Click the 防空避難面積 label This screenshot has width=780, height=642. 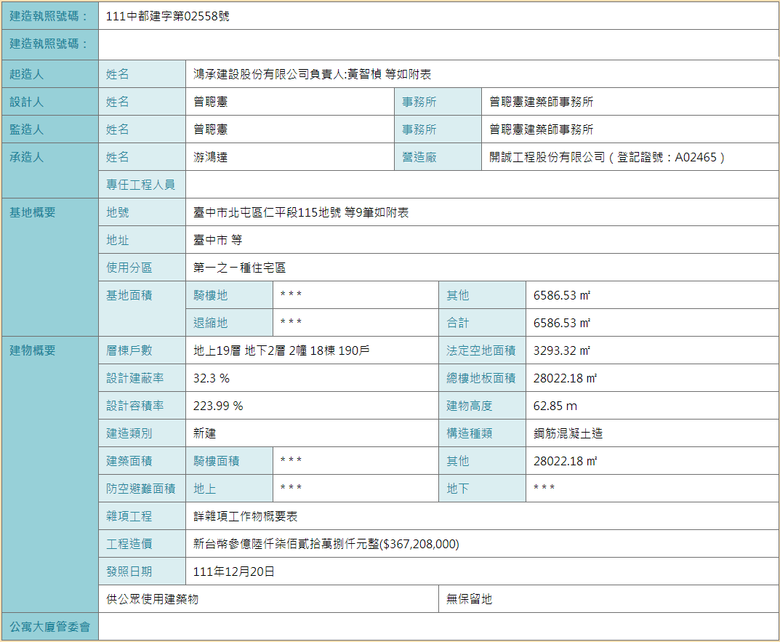(141, 489)
